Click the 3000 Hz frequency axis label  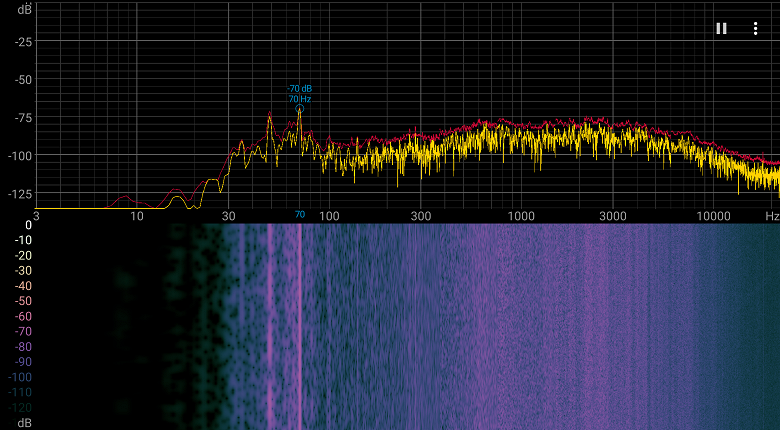coord(612,216)
